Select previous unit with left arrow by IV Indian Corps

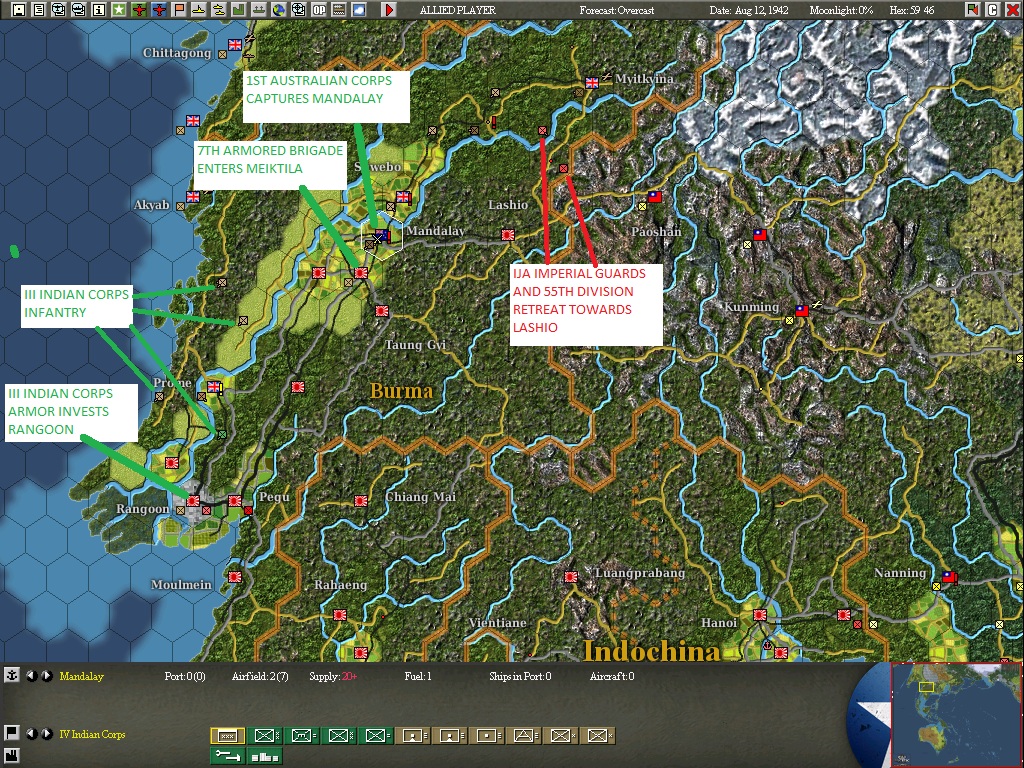[31, 734]
